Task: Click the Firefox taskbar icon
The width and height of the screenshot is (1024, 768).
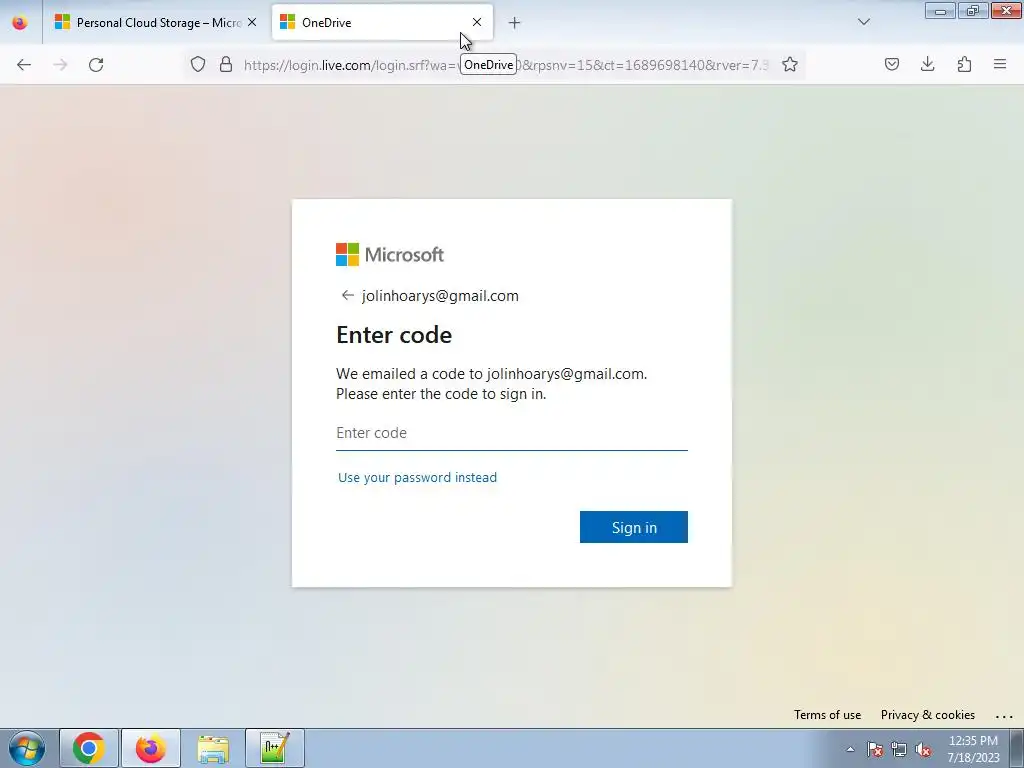Action: (x=150, y=748)
